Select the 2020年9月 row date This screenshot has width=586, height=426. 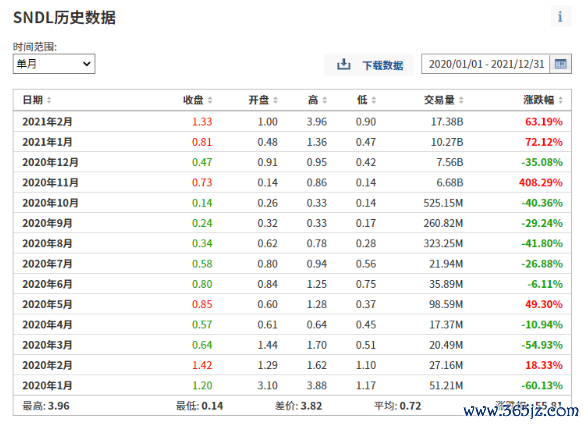click(47, 223)
